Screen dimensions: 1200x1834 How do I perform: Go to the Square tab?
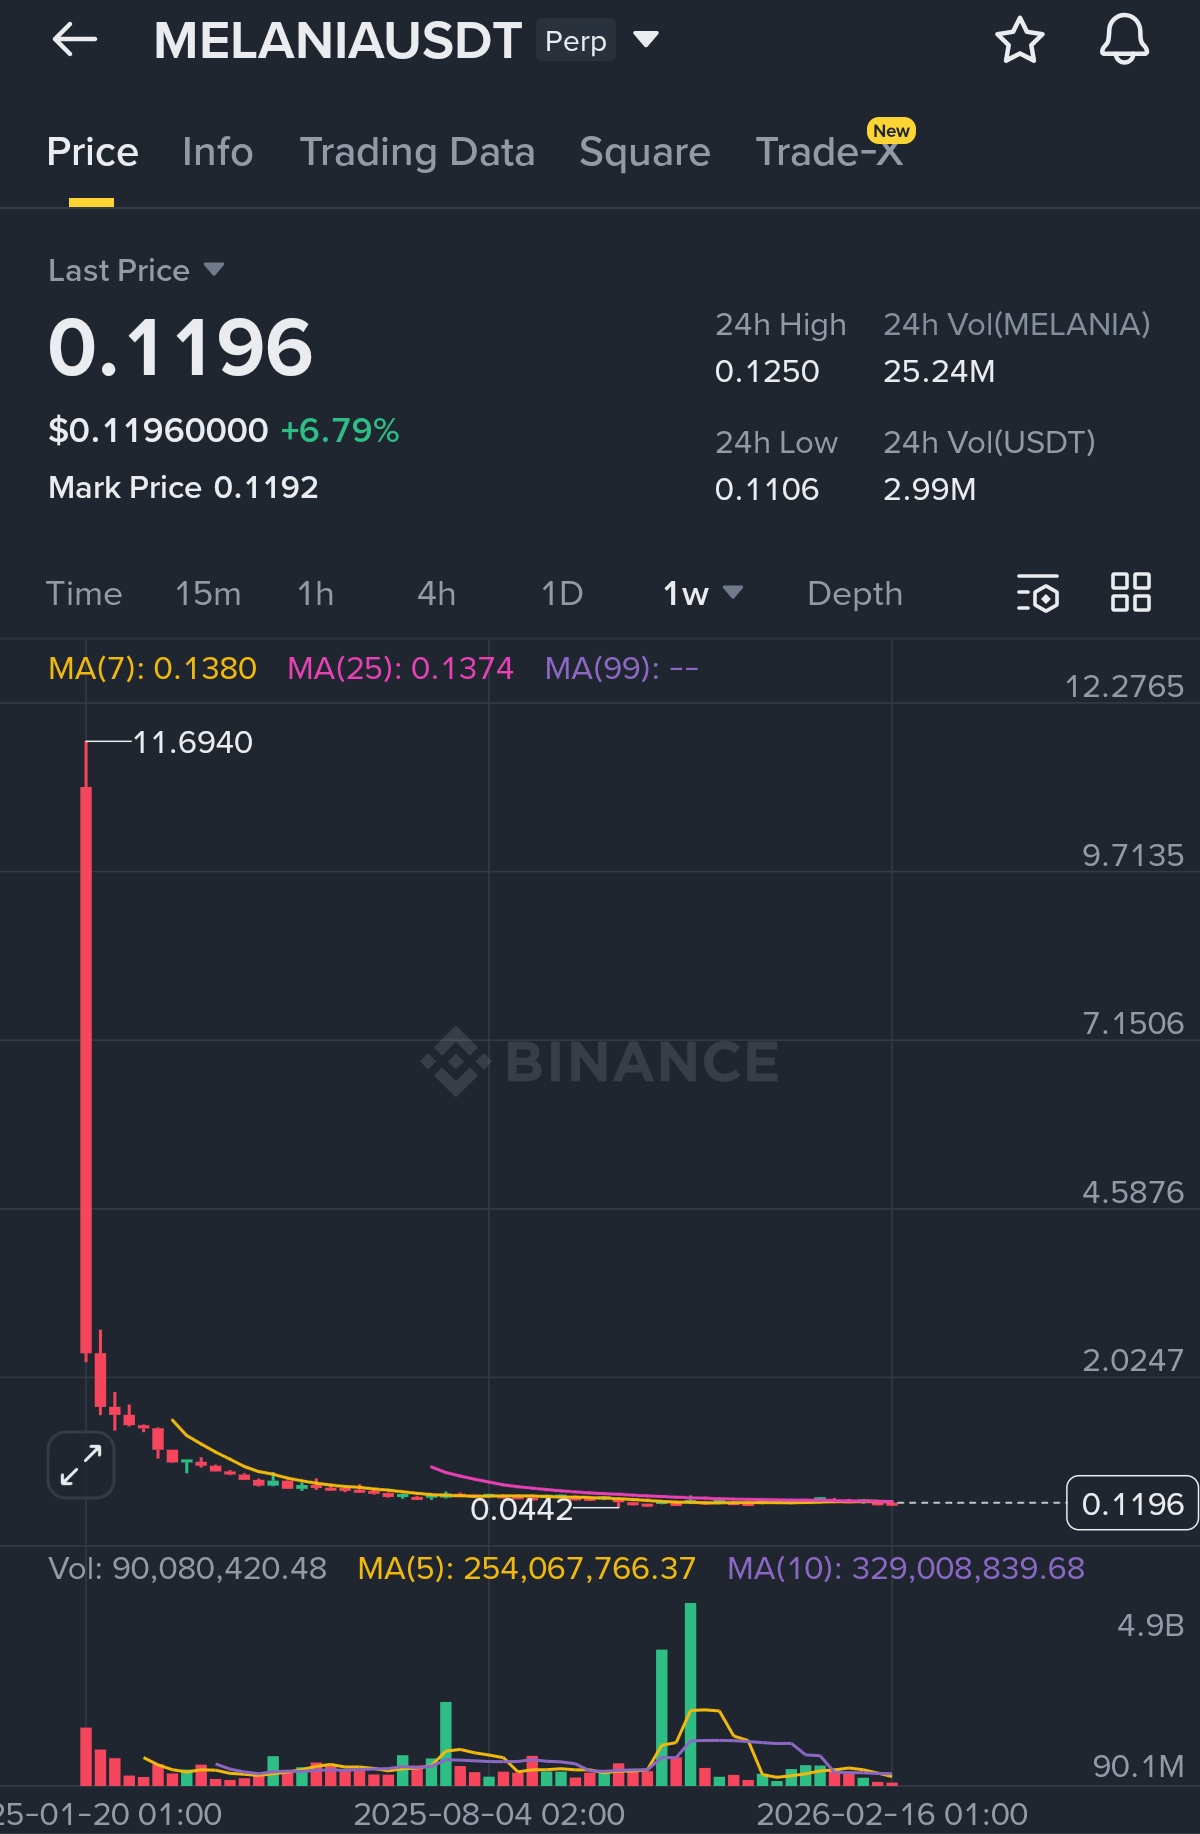click(644, 152)
